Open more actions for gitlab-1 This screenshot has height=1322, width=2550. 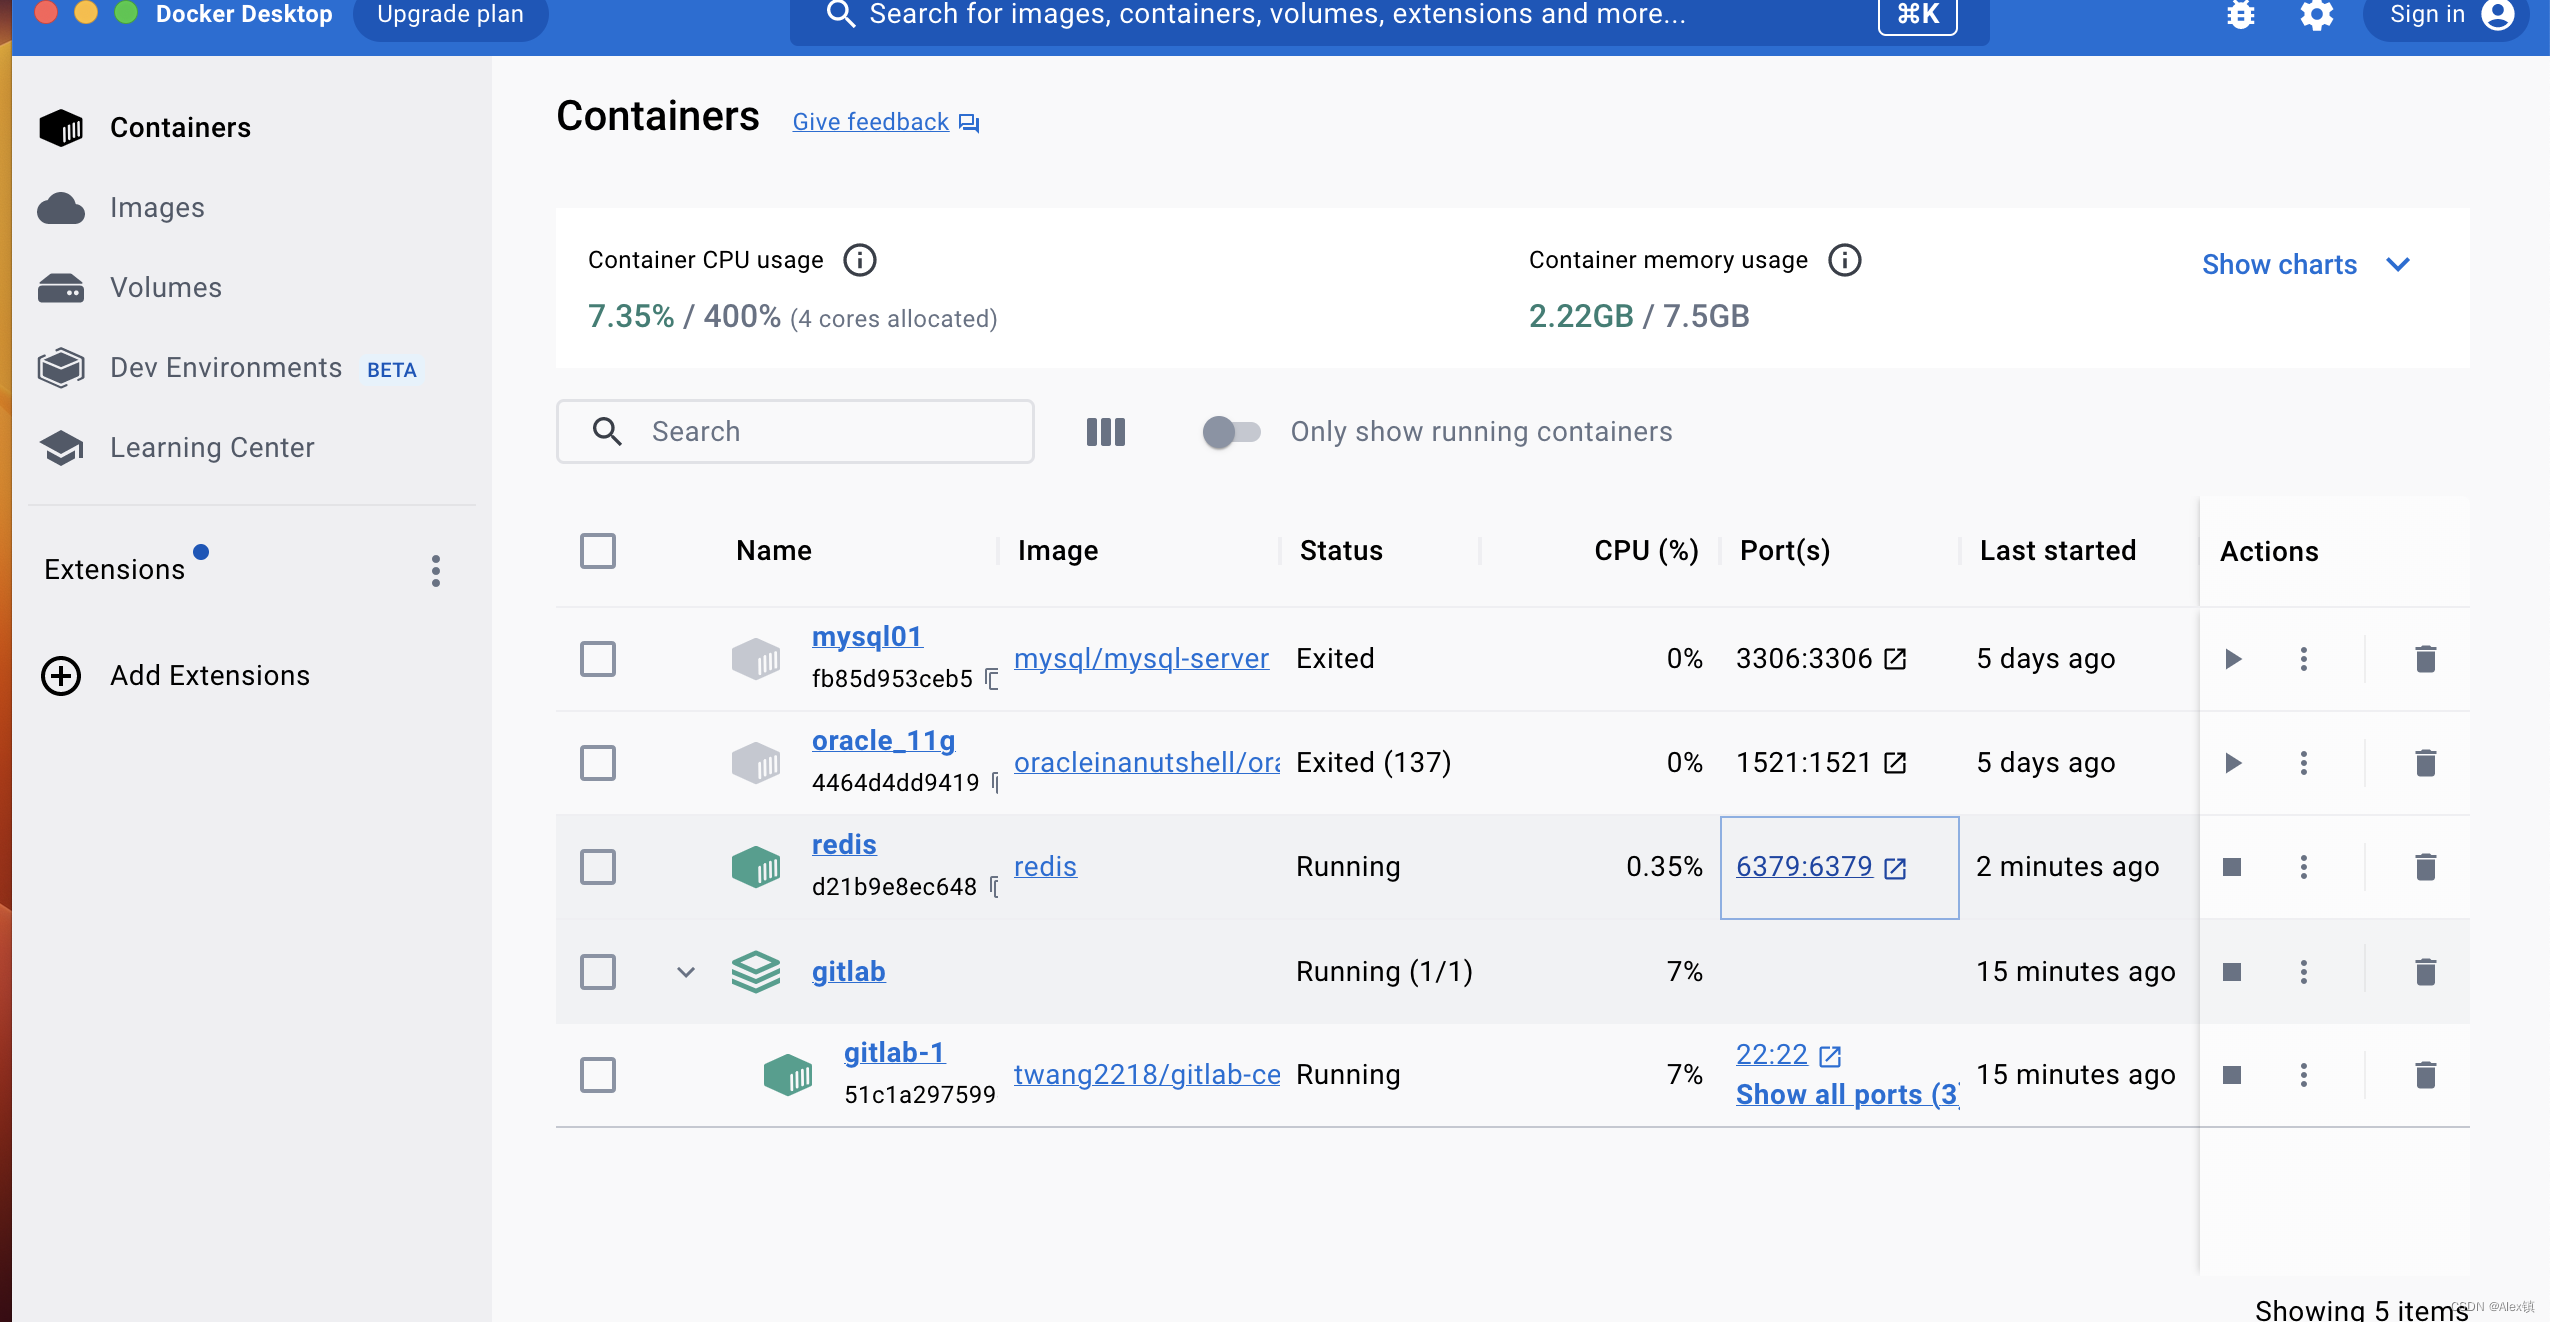(x=2304, y=1075)
